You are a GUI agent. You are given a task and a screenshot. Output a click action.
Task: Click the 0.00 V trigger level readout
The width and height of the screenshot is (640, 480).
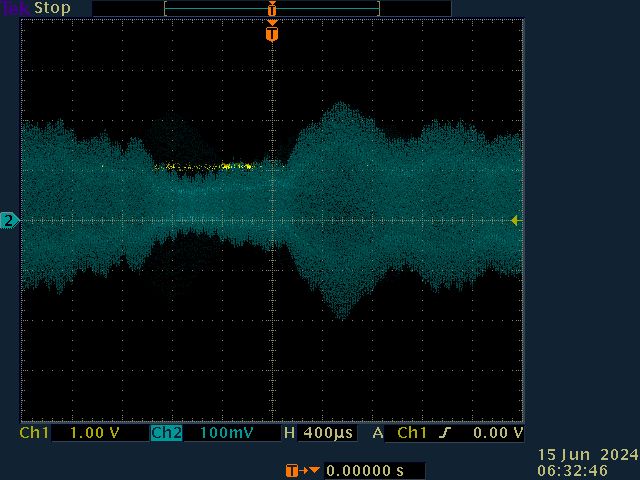(499, 434)
